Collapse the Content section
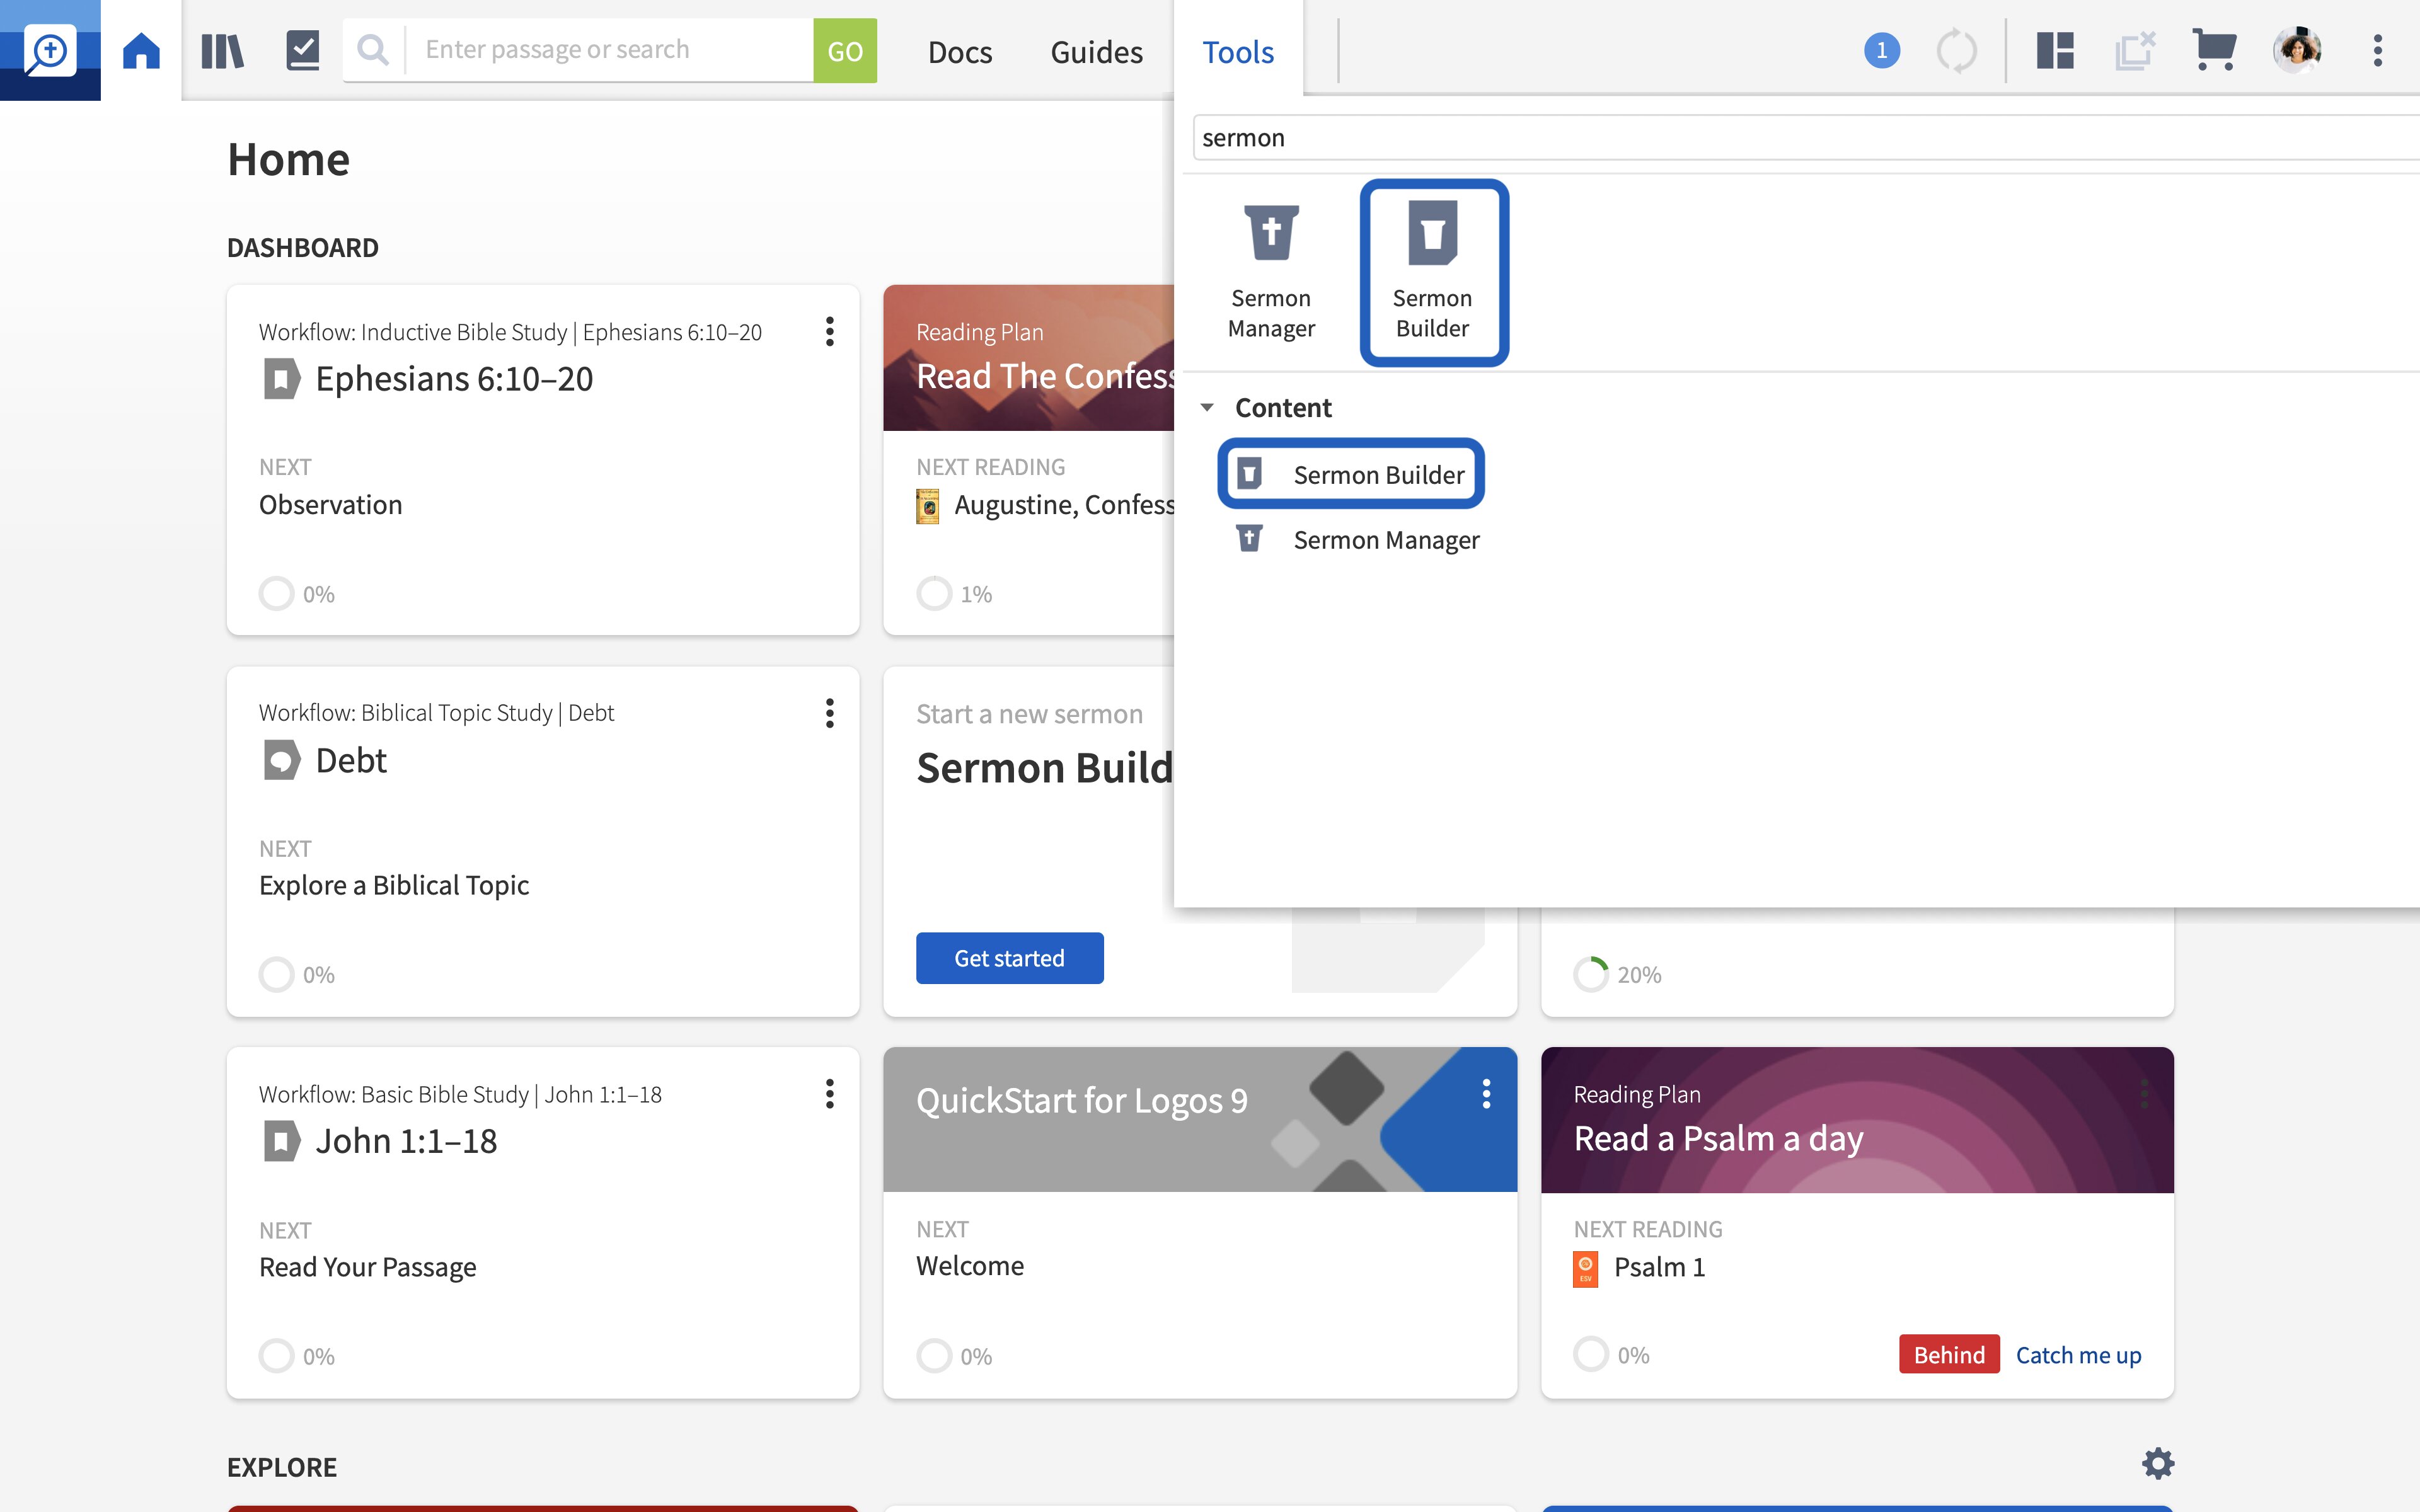 pyautogui.click(x=1207, y=408)
